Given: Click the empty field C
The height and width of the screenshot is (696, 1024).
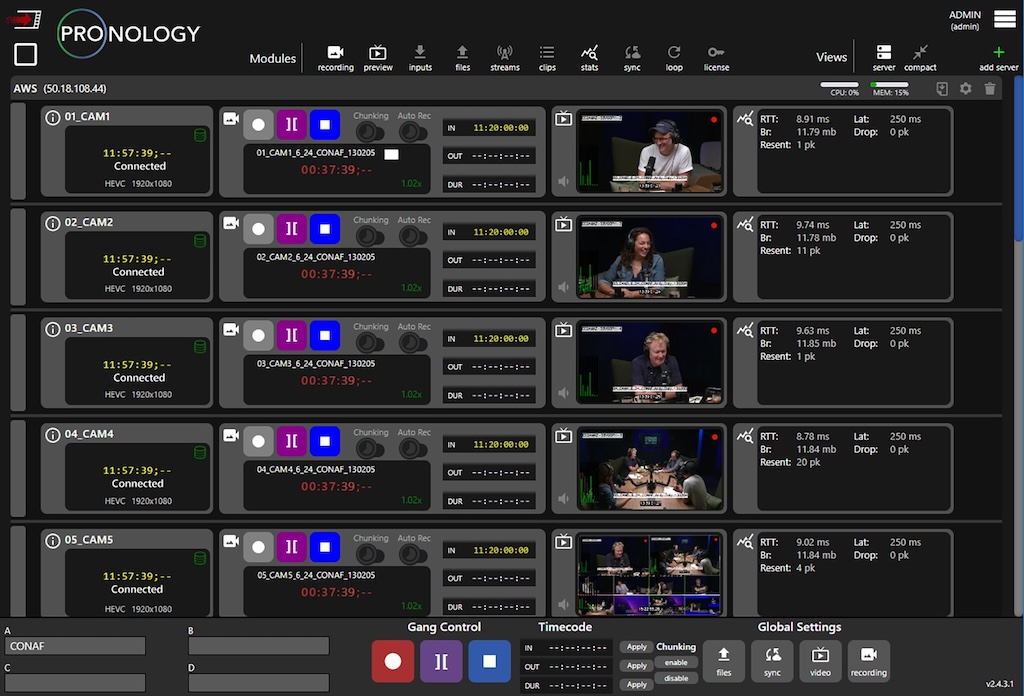Looking at the screenshot, I should [x=75, y=683].
